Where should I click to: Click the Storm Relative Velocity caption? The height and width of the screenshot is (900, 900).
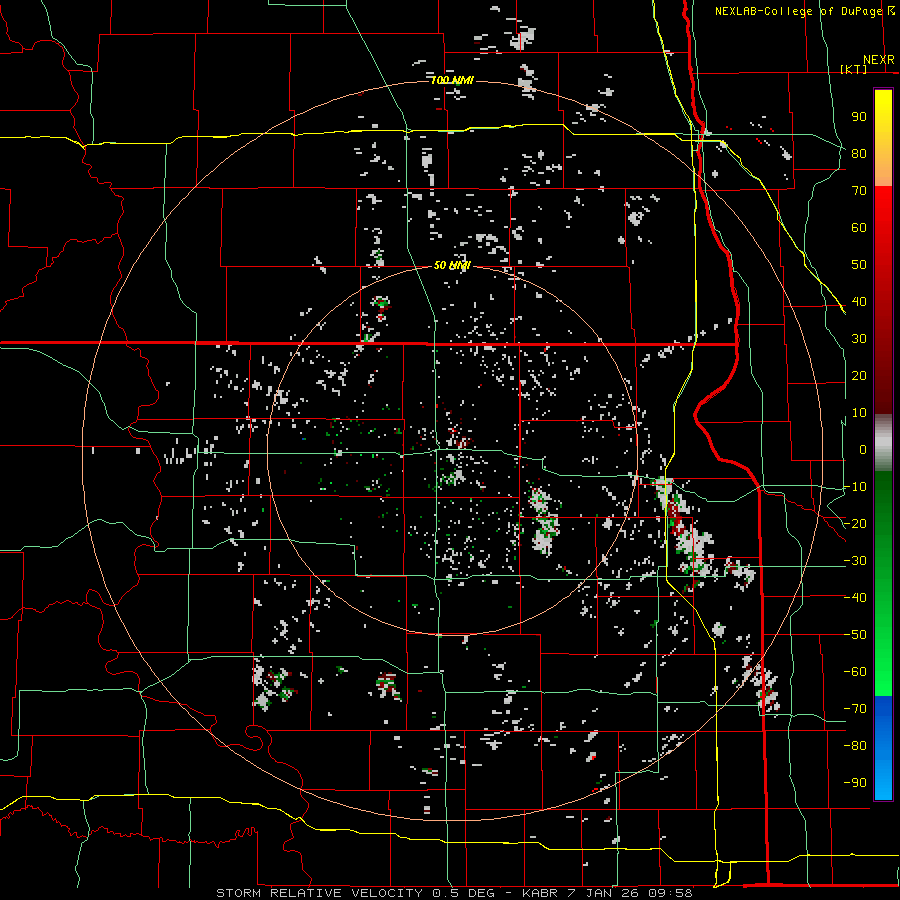(454, 893)
